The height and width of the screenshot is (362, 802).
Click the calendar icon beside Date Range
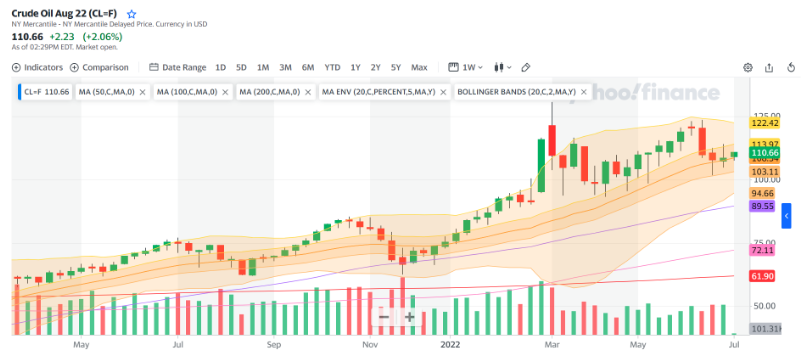coord(154,67)
